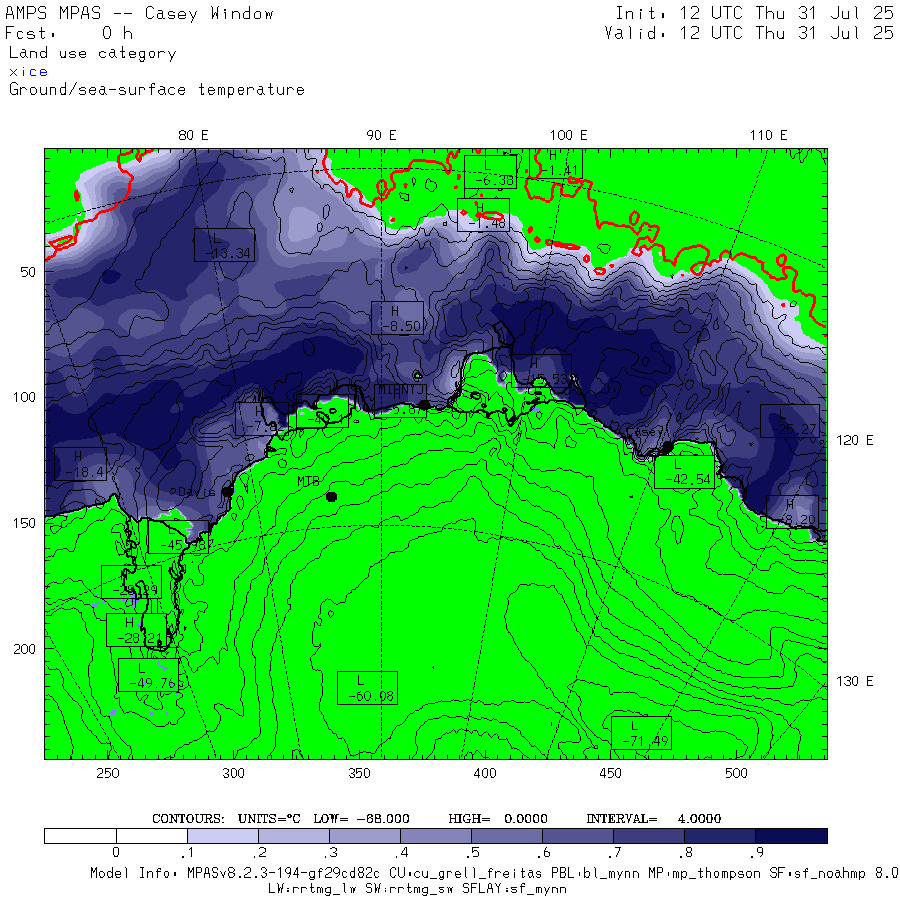Click the y-axis tick label '50'
The height and width of the screenshot is (900, 900).
coord(28,272)
